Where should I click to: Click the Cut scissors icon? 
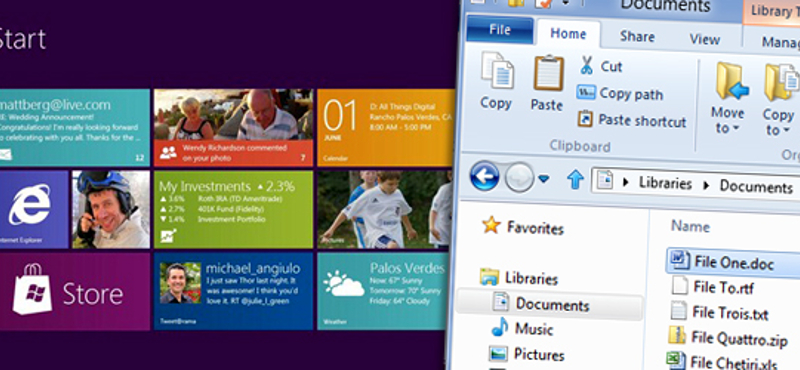click(x=587, y=66)
